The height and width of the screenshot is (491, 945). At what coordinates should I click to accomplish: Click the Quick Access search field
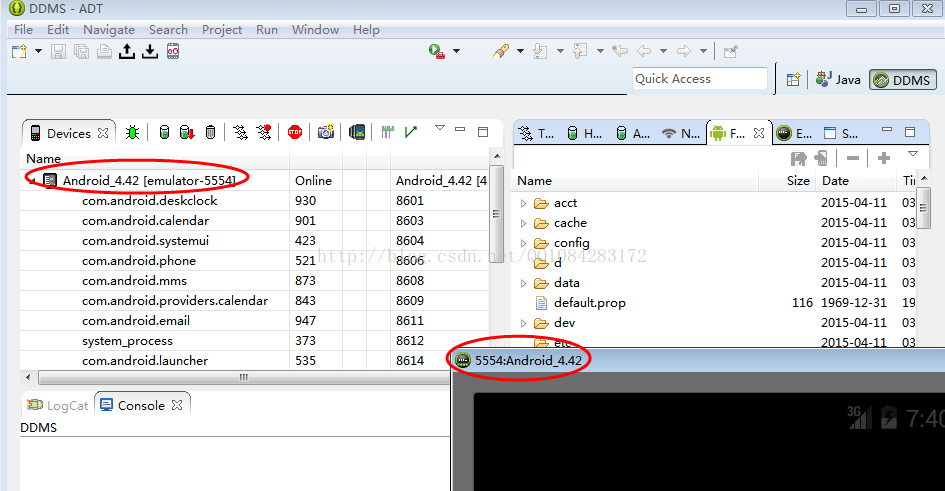(700, 79)
